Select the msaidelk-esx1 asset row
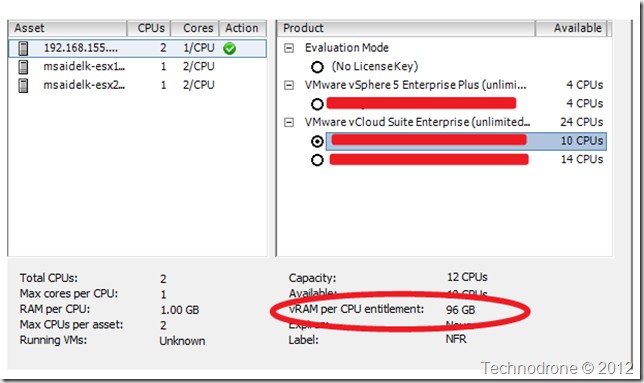 [x=137, y=67]
